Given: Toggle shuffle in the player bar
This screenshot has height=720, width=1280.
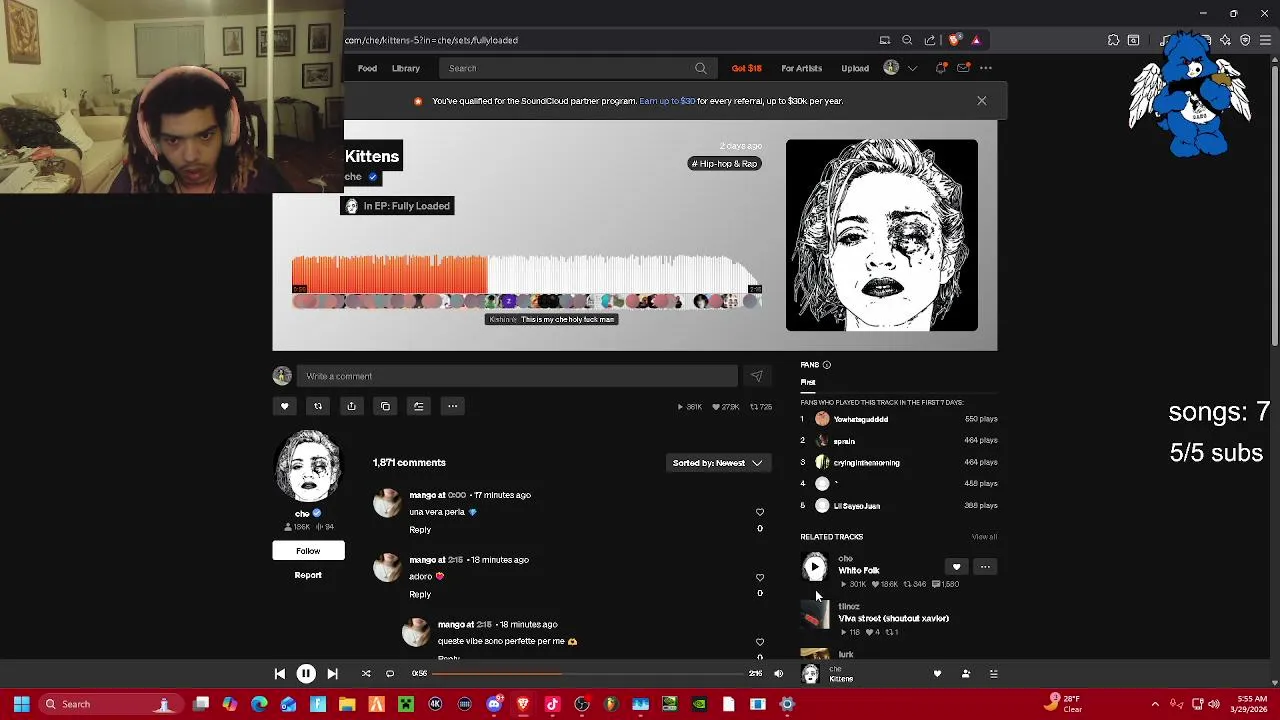Looking at the screenshot, I should (366, 674).
